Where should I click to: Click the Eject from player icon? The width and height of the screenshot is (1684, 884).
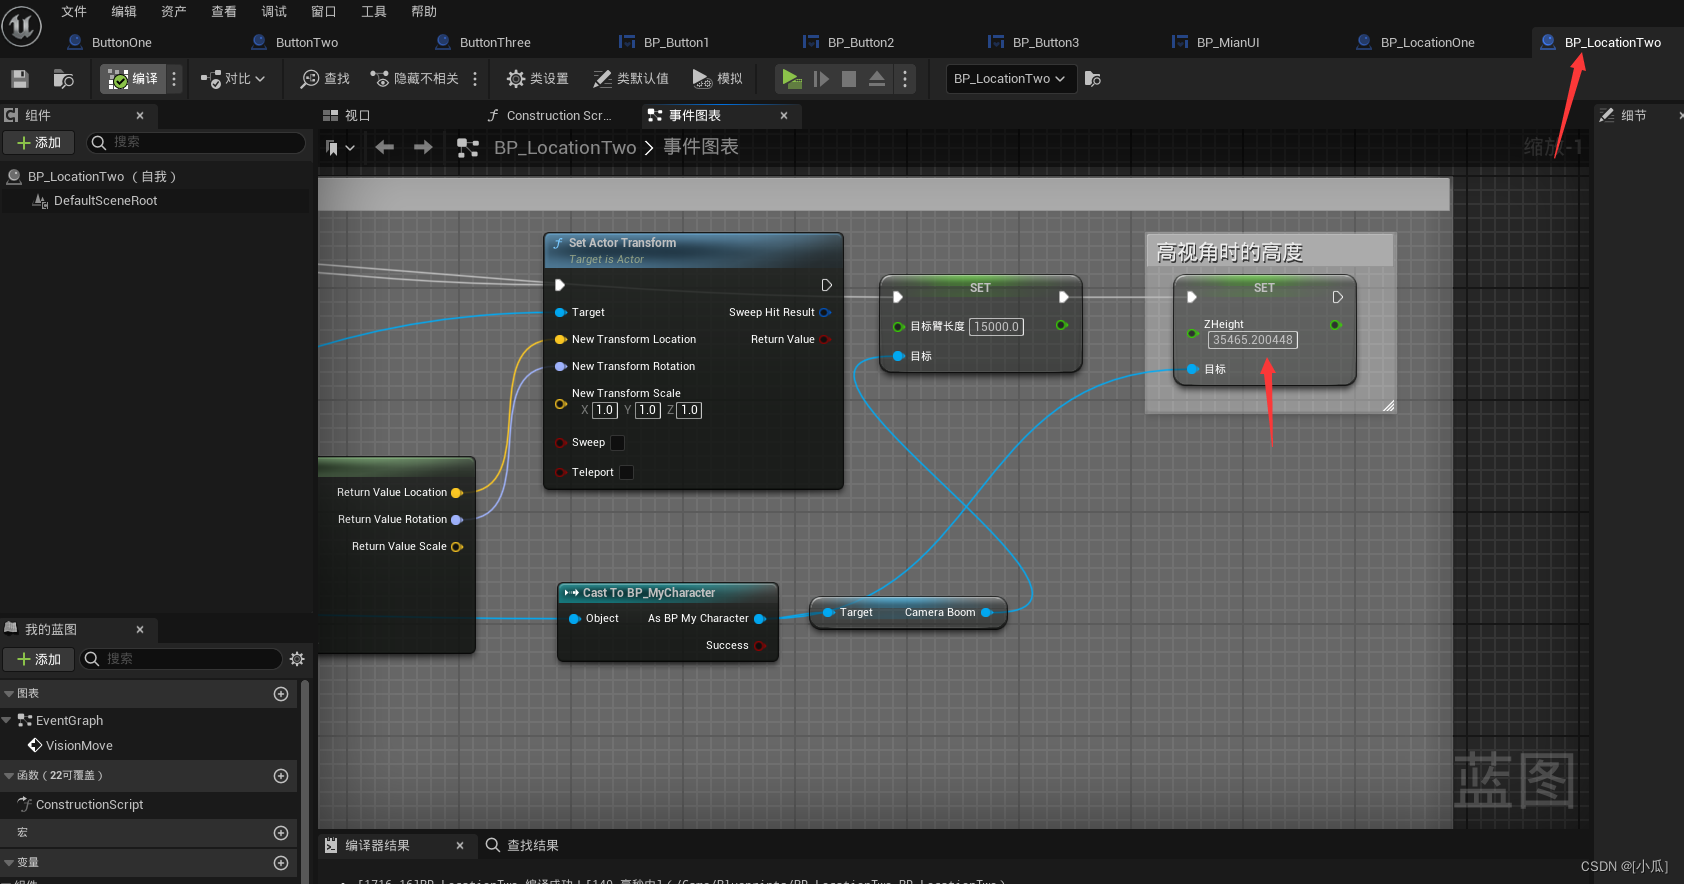coord(877,79)
